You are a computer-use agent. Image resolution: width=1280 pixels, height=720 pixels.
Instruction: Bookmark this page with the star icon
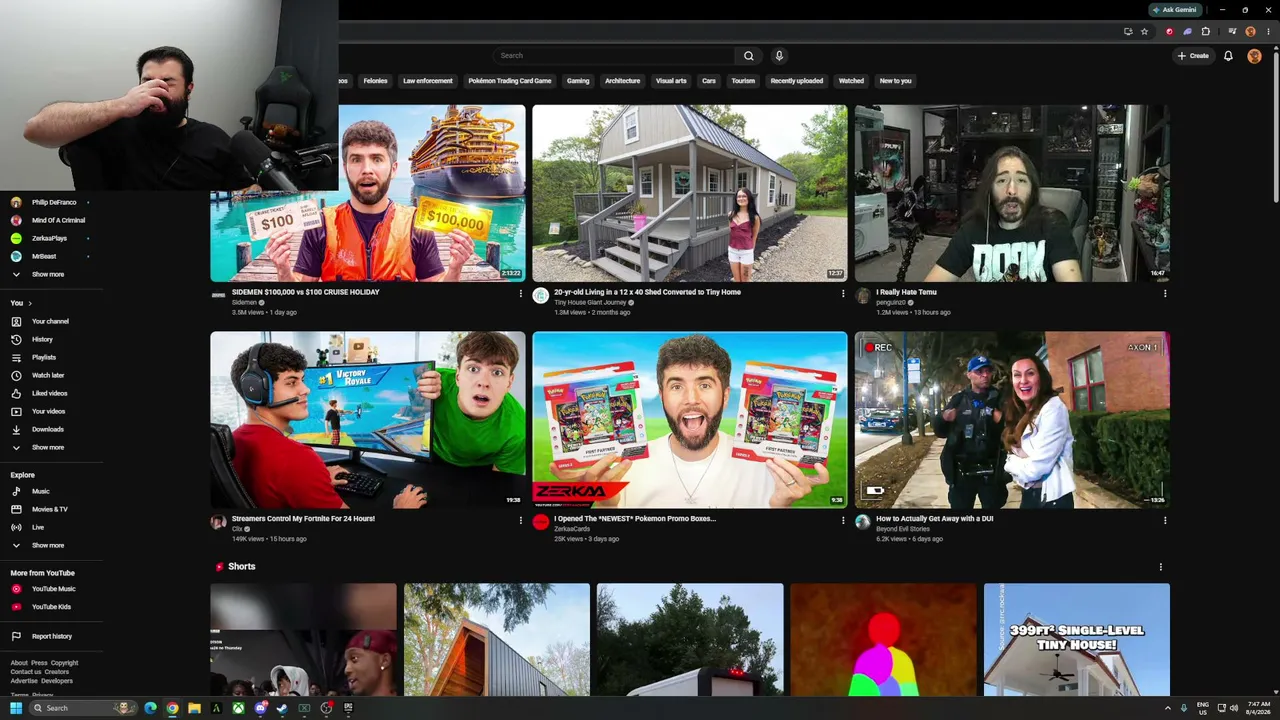(x=1145, y=31)
